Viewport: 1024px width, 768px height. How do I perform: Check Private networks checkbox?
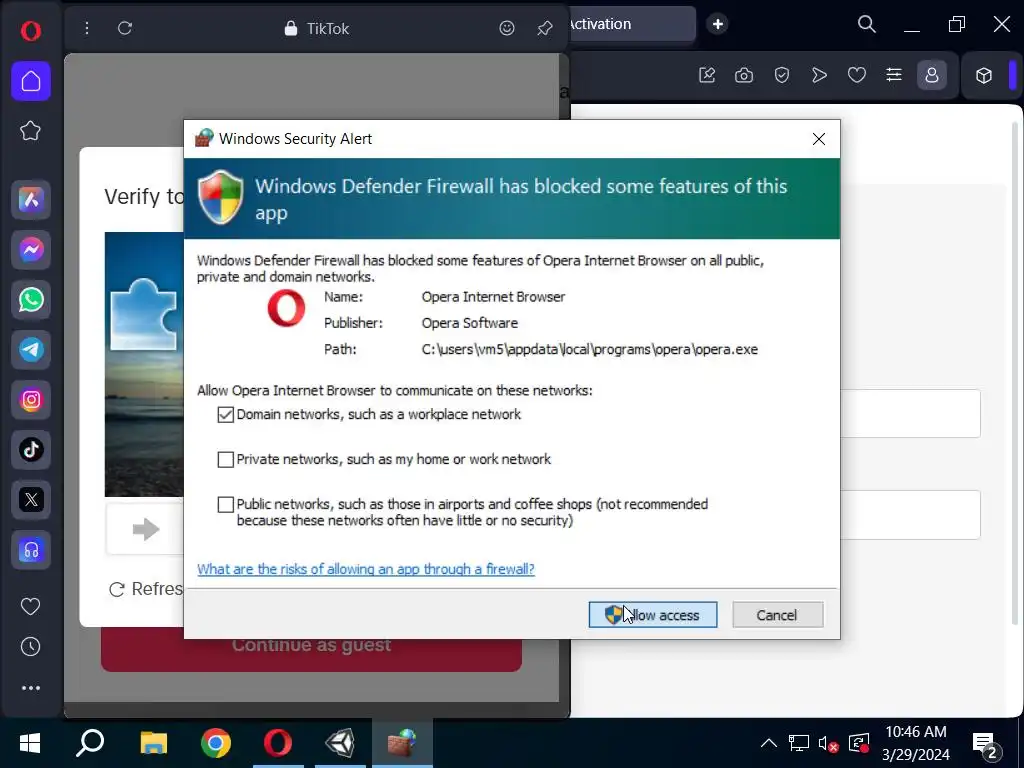[x=225, y=460]
